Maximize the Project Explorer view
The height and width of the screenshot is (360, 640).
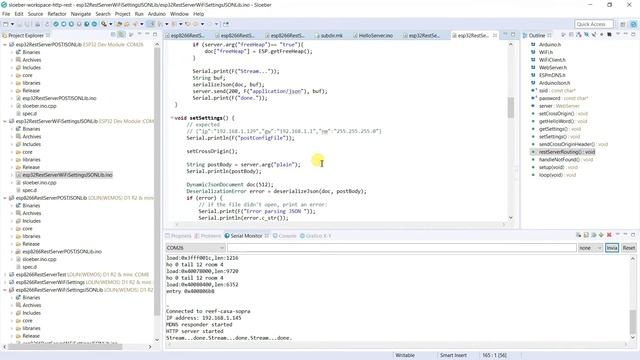pos(155,35)
